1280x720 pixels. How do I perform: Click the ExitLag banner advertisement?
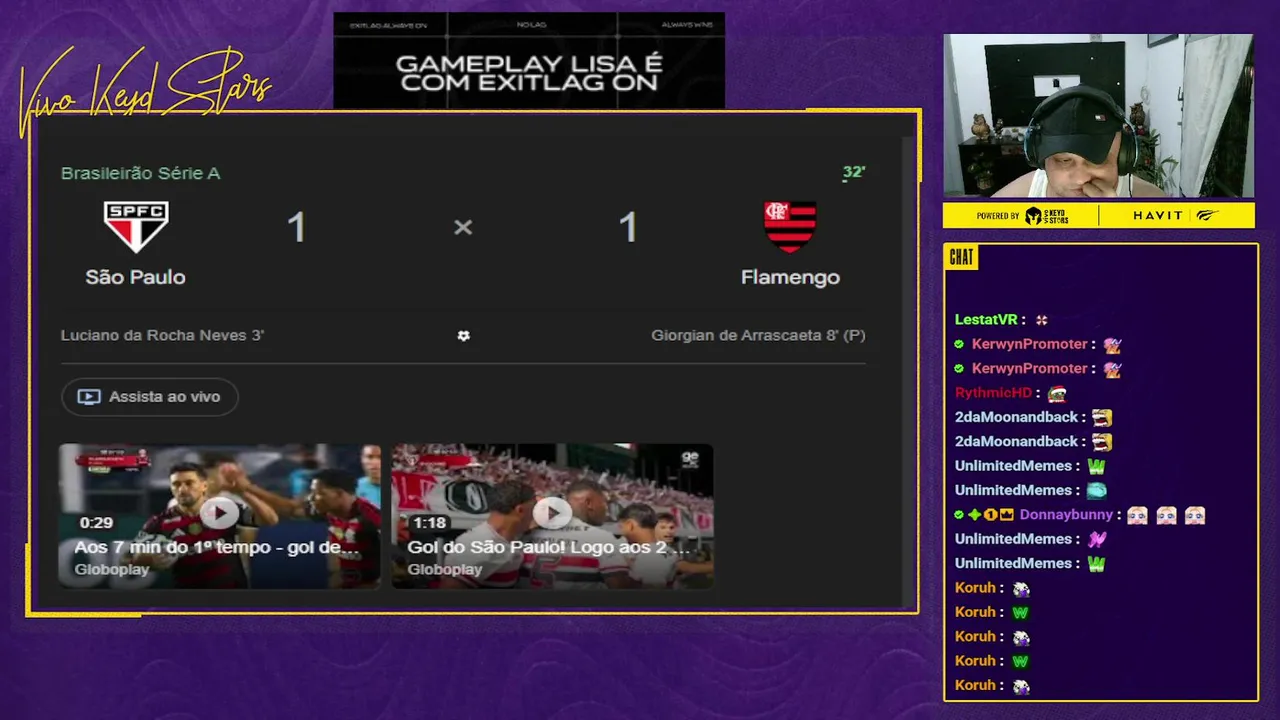[x=529, y=60]
